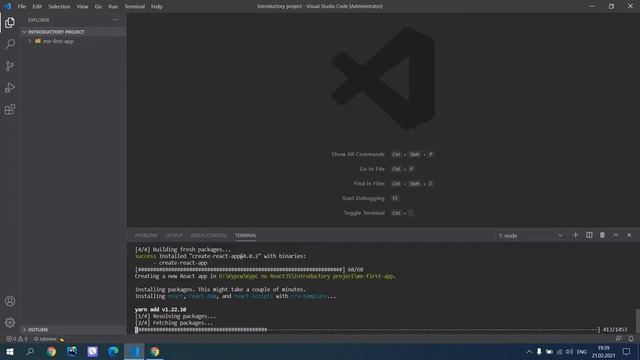The height and width of the screenshot is (360, 640).
Task: Open Microsoft Edge in the taskbar
Action: click(x=113, y=351)
